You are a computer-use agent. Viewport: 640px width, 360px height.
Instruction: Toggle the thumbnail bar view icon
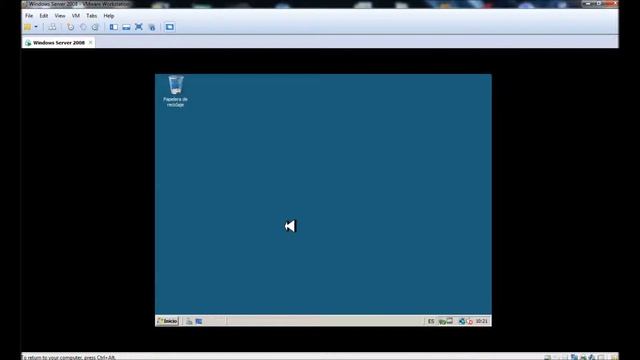126,27
